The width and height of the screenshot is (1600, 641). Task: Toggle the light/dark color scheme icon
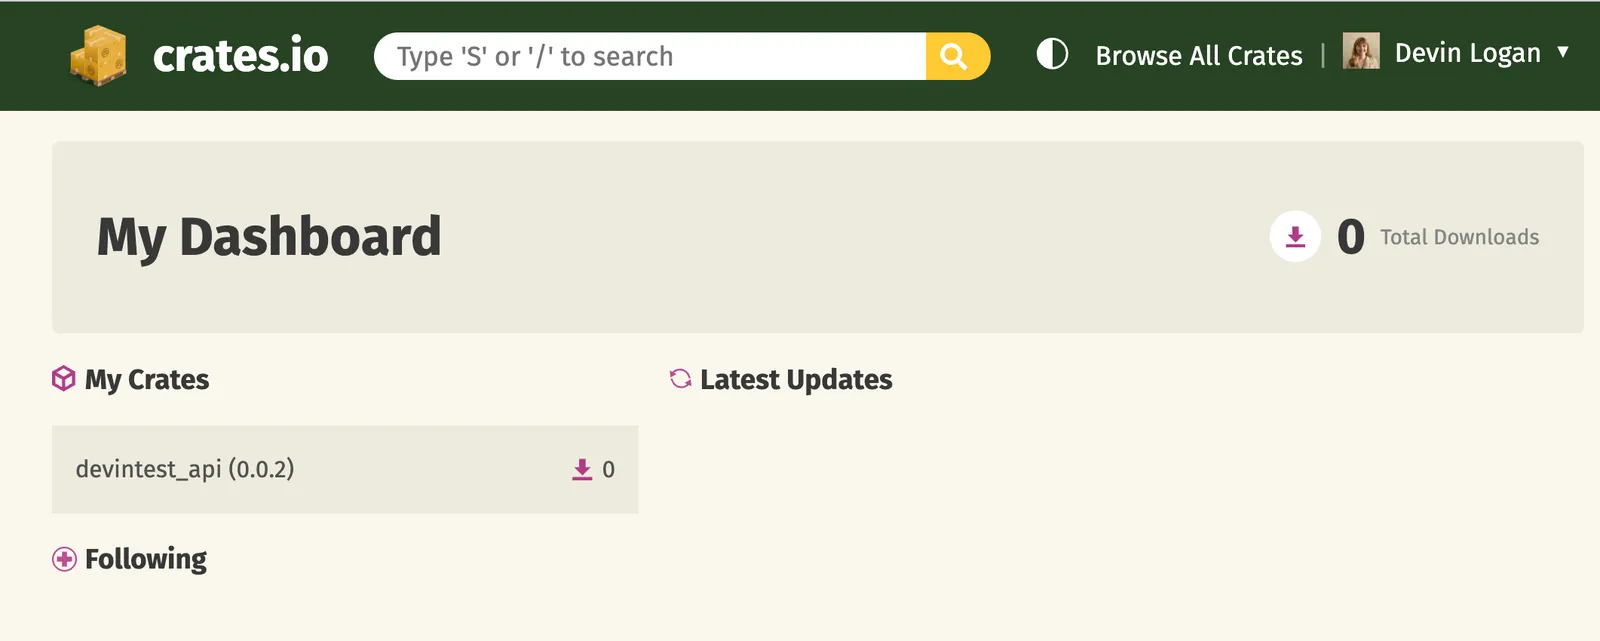click(1052, 54)
